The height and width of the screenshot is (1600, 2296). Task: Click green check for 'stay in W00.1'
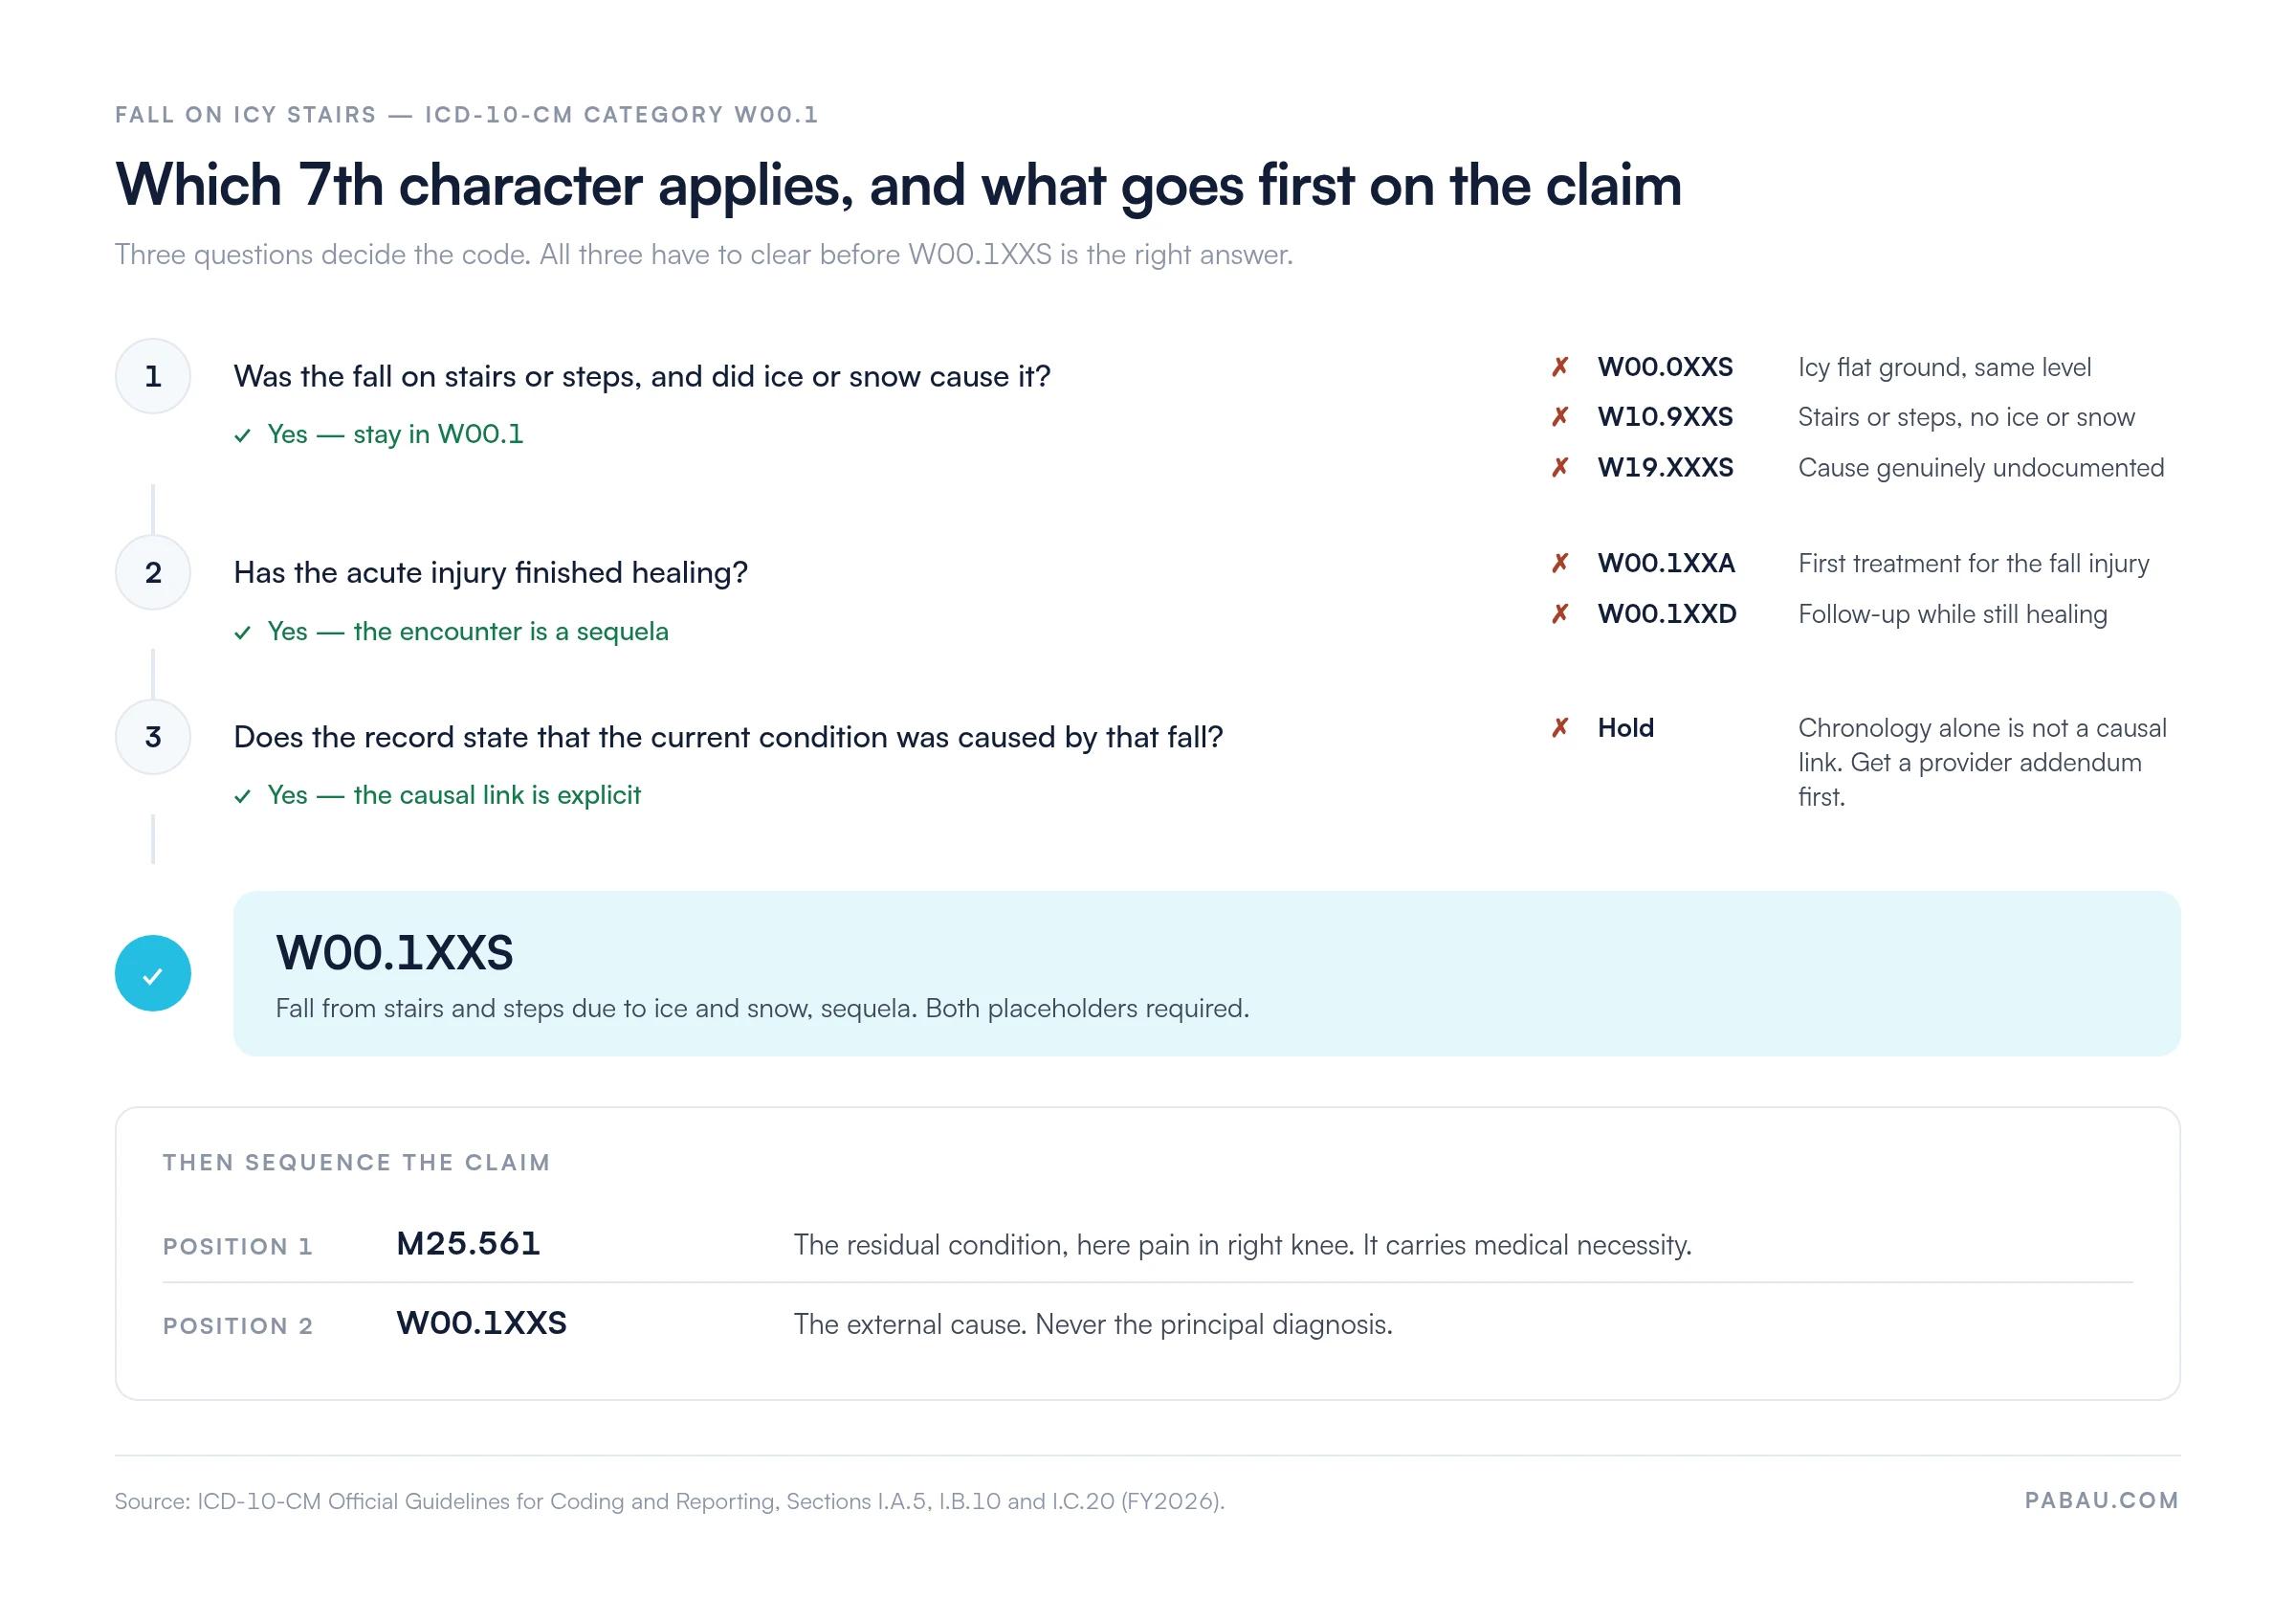[242, 436]
